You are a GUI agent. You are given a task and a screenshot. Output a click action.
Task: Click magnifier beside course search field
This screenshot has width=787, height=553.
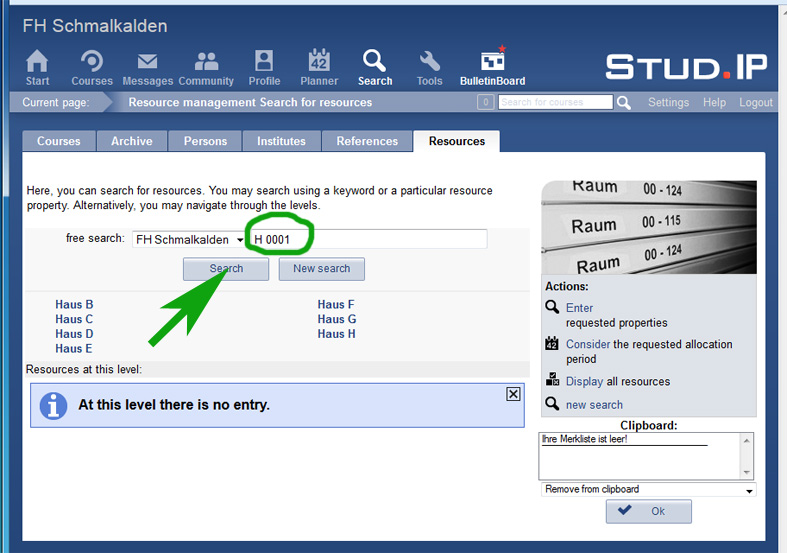pos(623,103)
